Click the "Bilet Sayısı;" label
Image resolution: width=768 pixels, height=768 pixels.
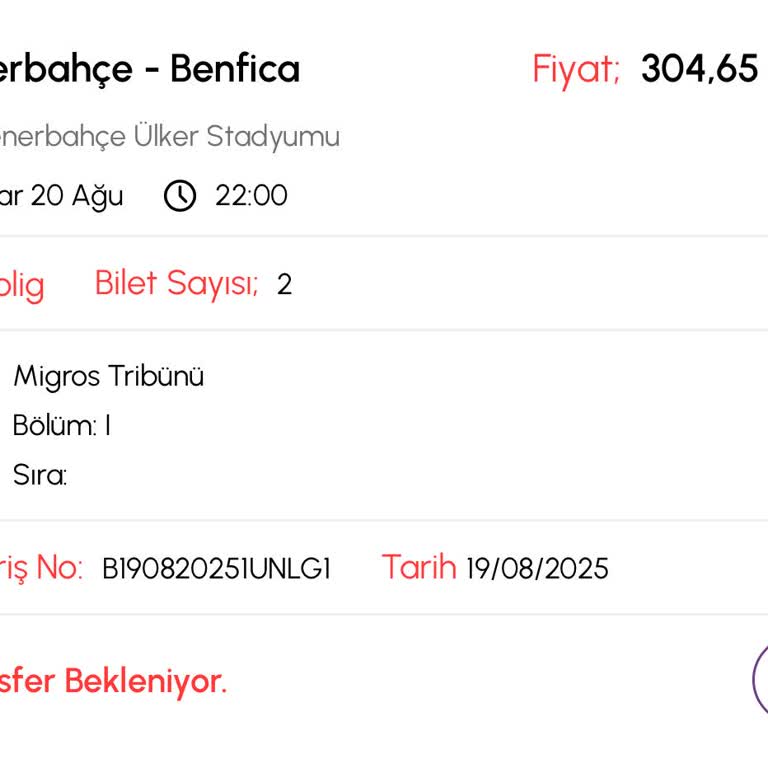[176, 284]
